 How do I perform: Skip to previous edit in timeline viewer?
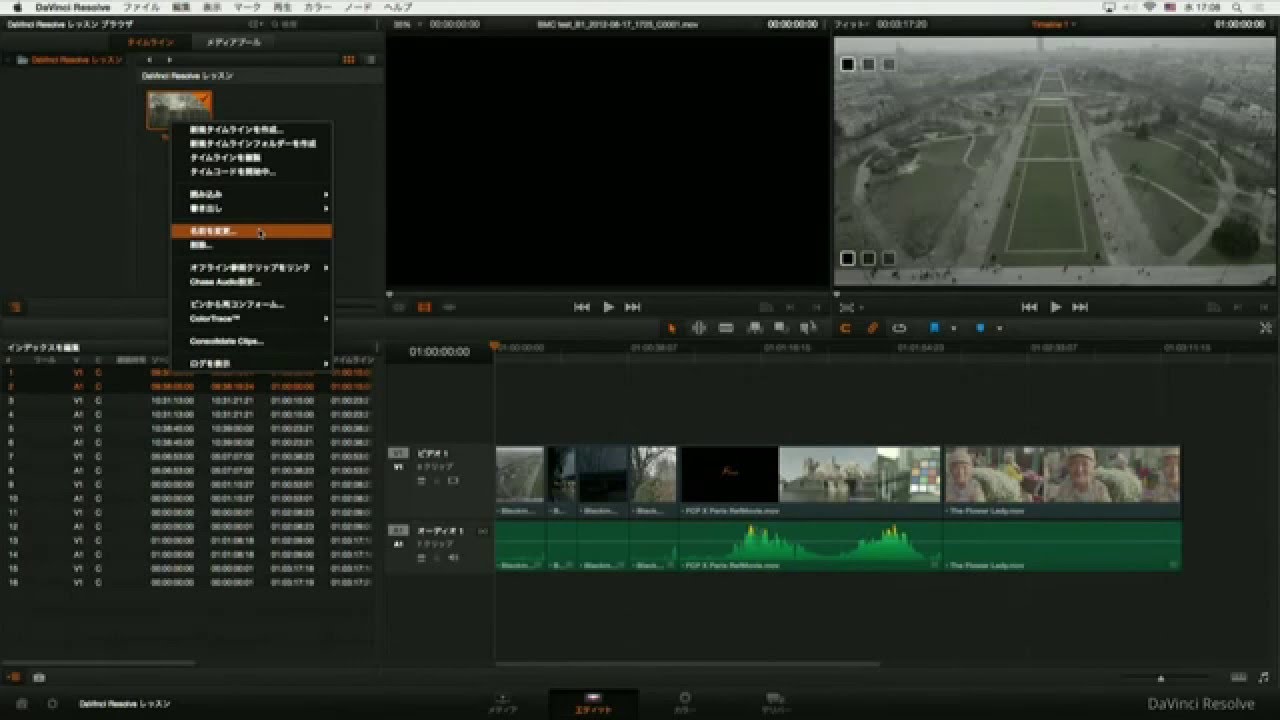coord(1029,307)
